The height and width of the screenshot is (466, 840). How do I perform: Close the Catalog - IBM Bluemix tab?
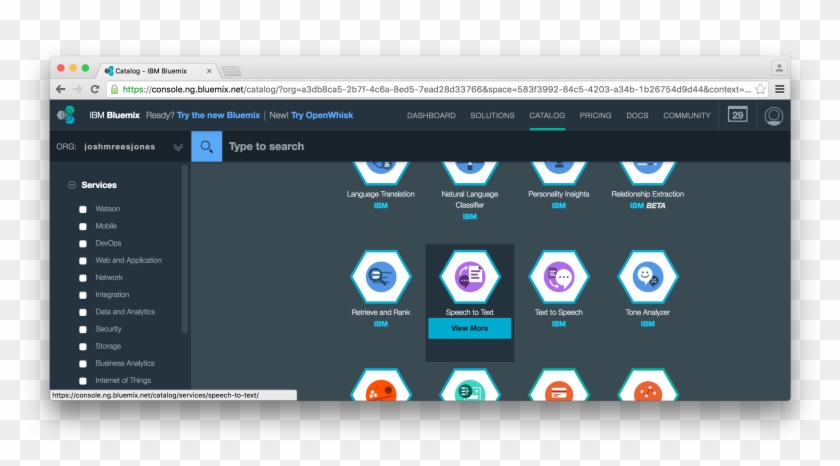(x=209, y=71)
